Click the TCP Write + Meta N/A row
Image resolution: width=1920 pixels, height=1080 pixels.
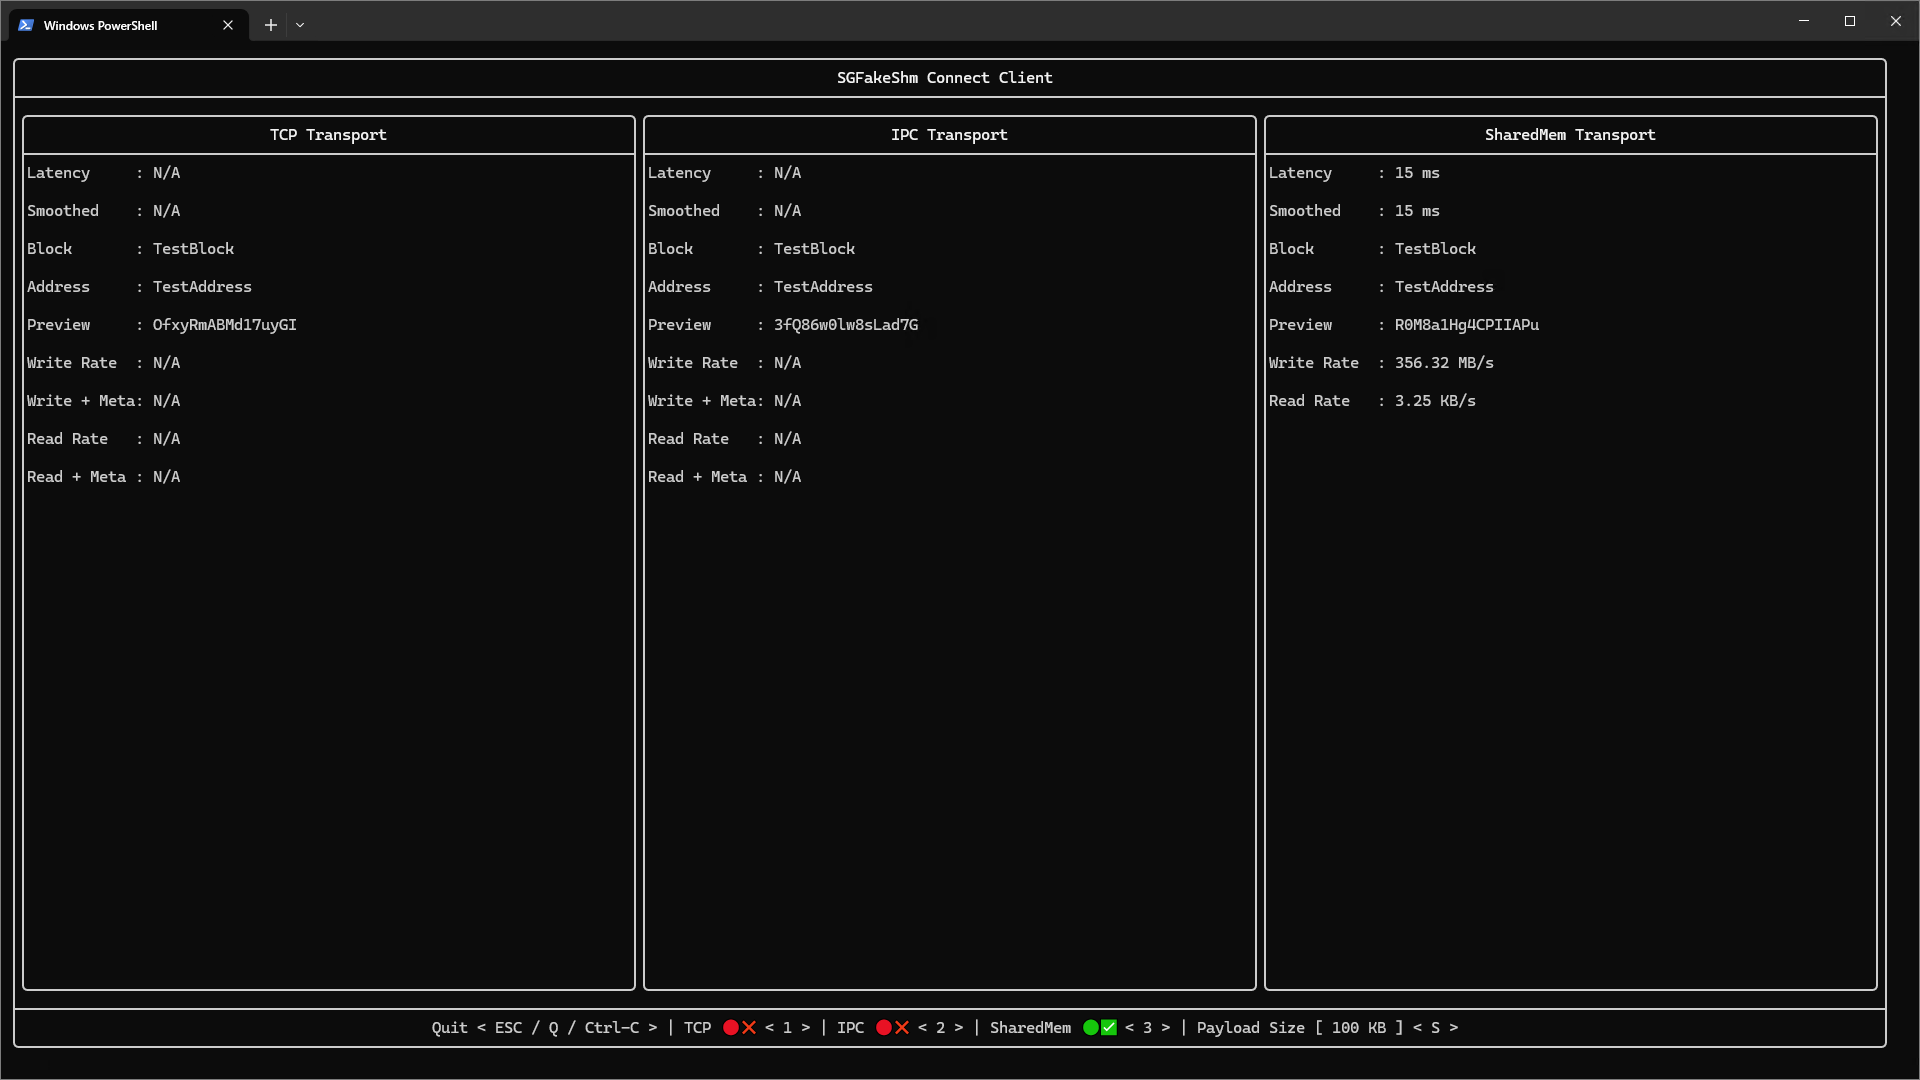(x=104, y=401)
